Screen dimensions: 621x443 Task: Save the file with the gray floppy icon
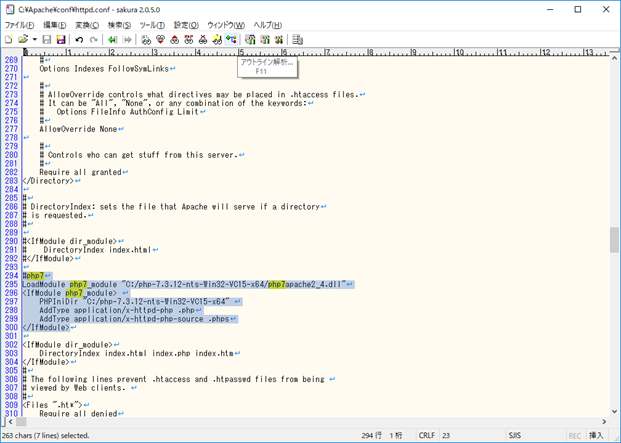coord(47,40)
